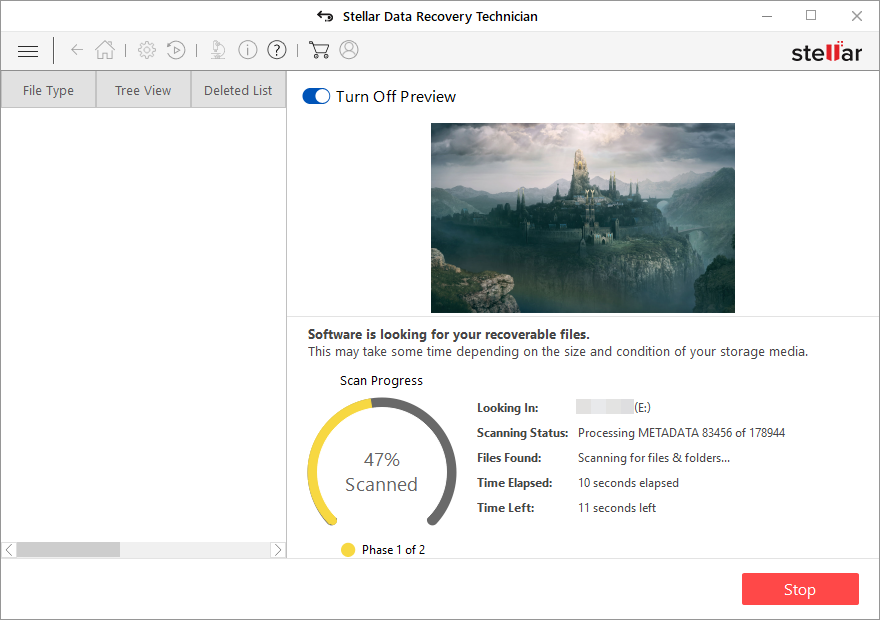Click the horizontal scrollbar thumb
The image size is (880, 620).
(x=68, y=550)
